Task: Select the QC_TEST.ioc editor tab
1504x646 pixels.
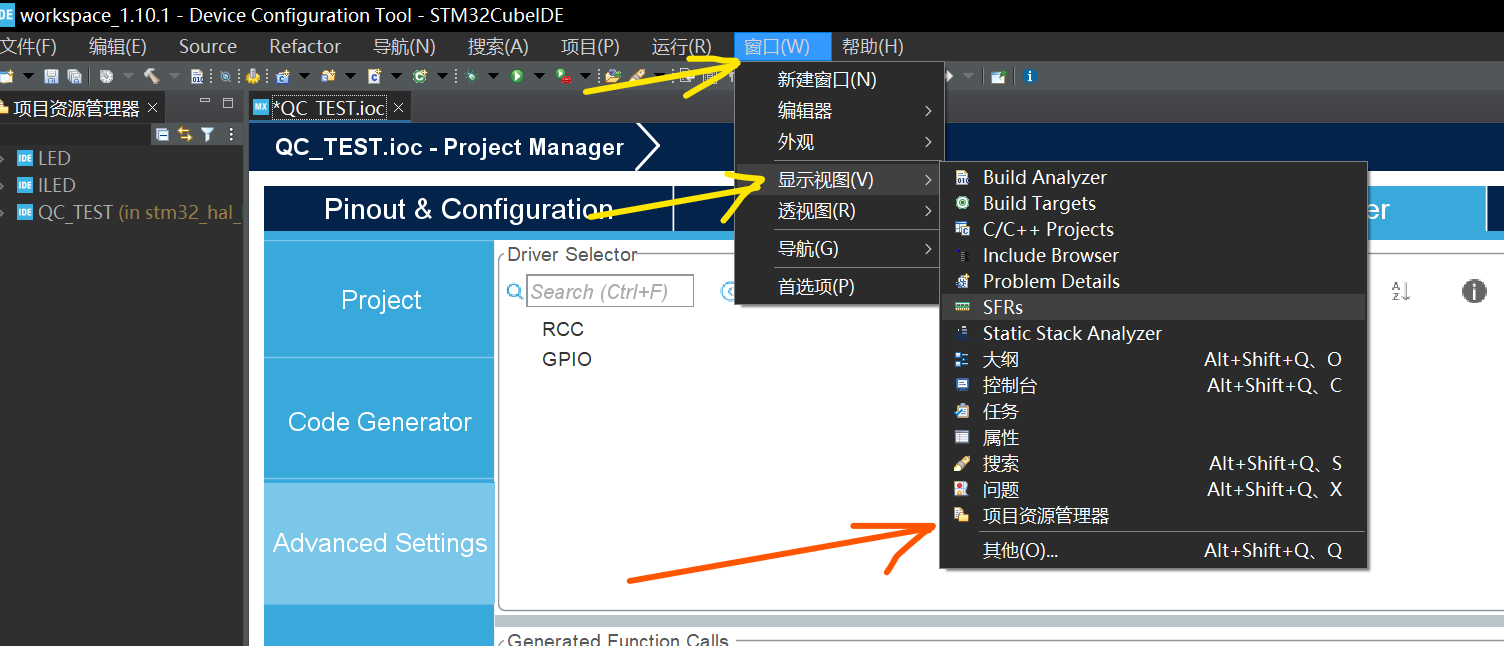Action: (x=328, y=108)
